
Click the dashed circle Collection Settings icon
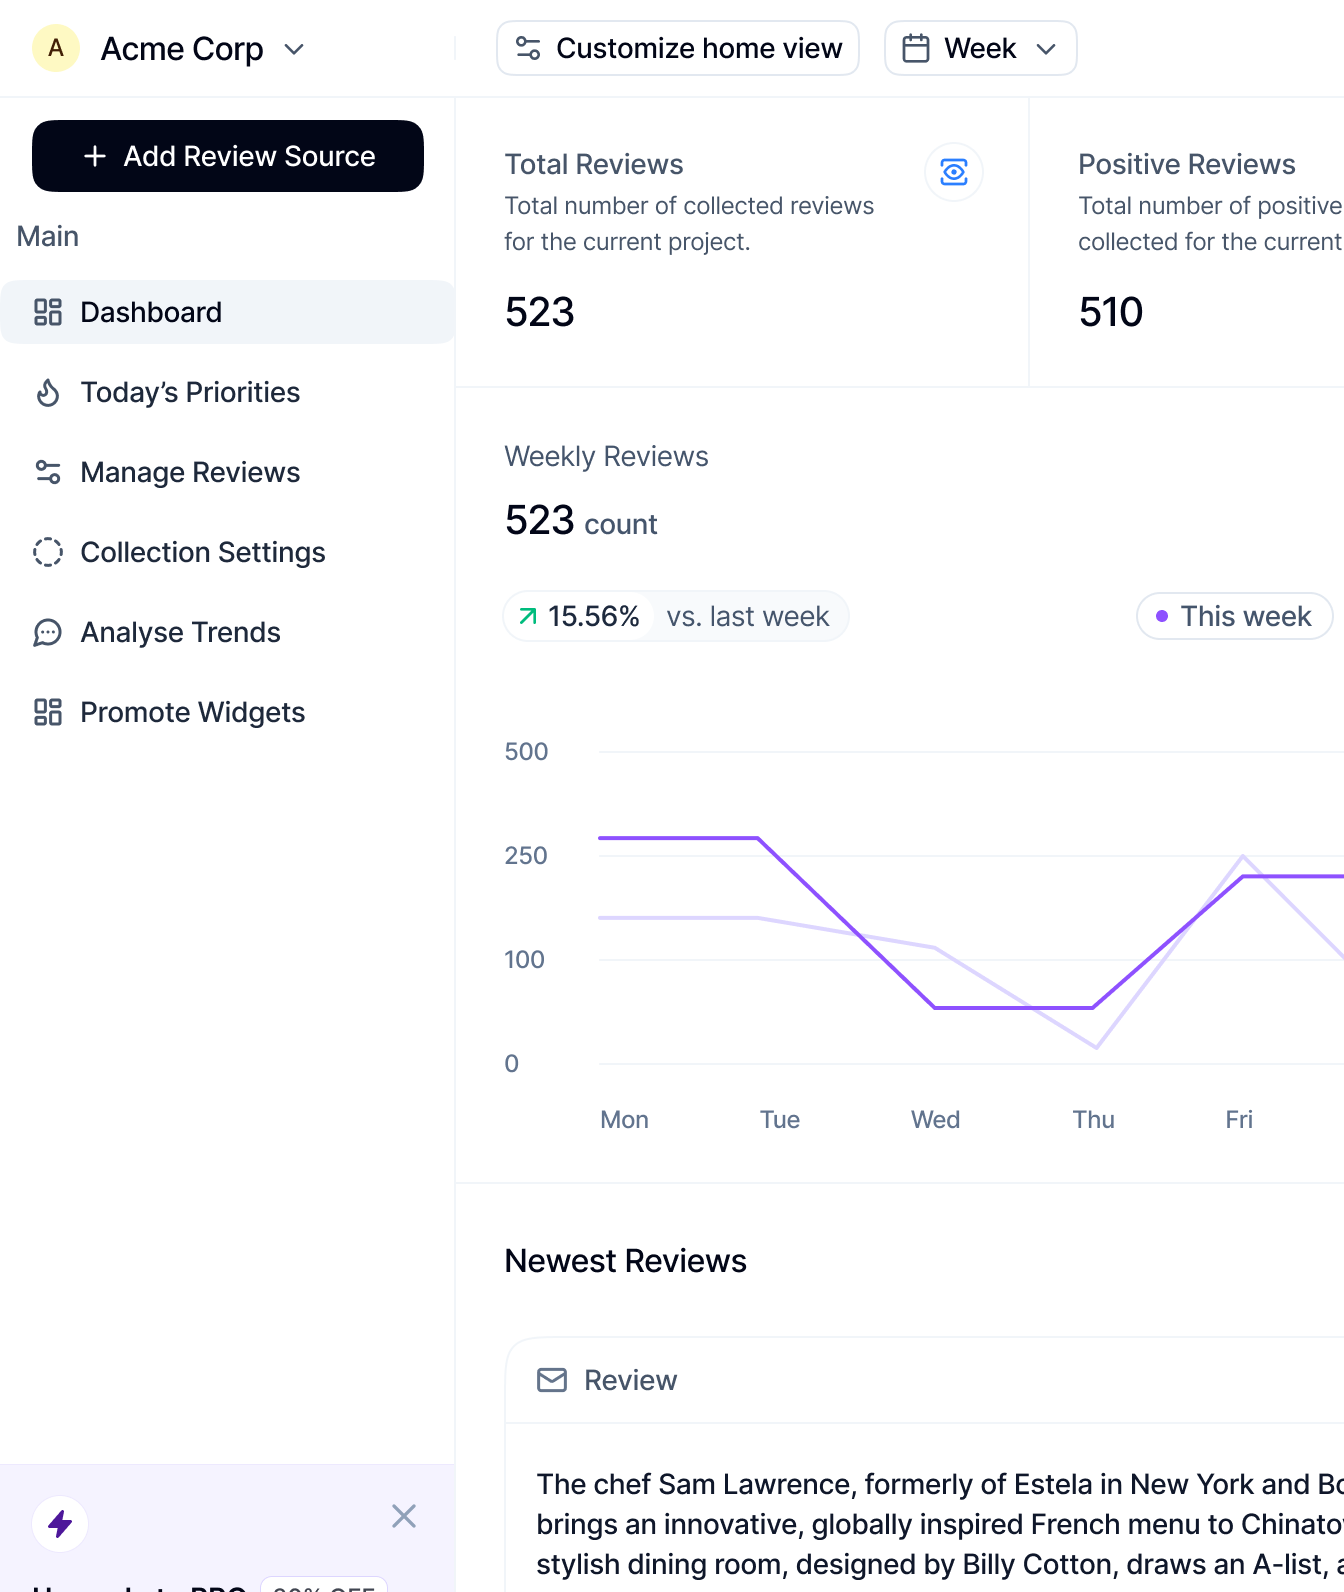pos(47,552)
